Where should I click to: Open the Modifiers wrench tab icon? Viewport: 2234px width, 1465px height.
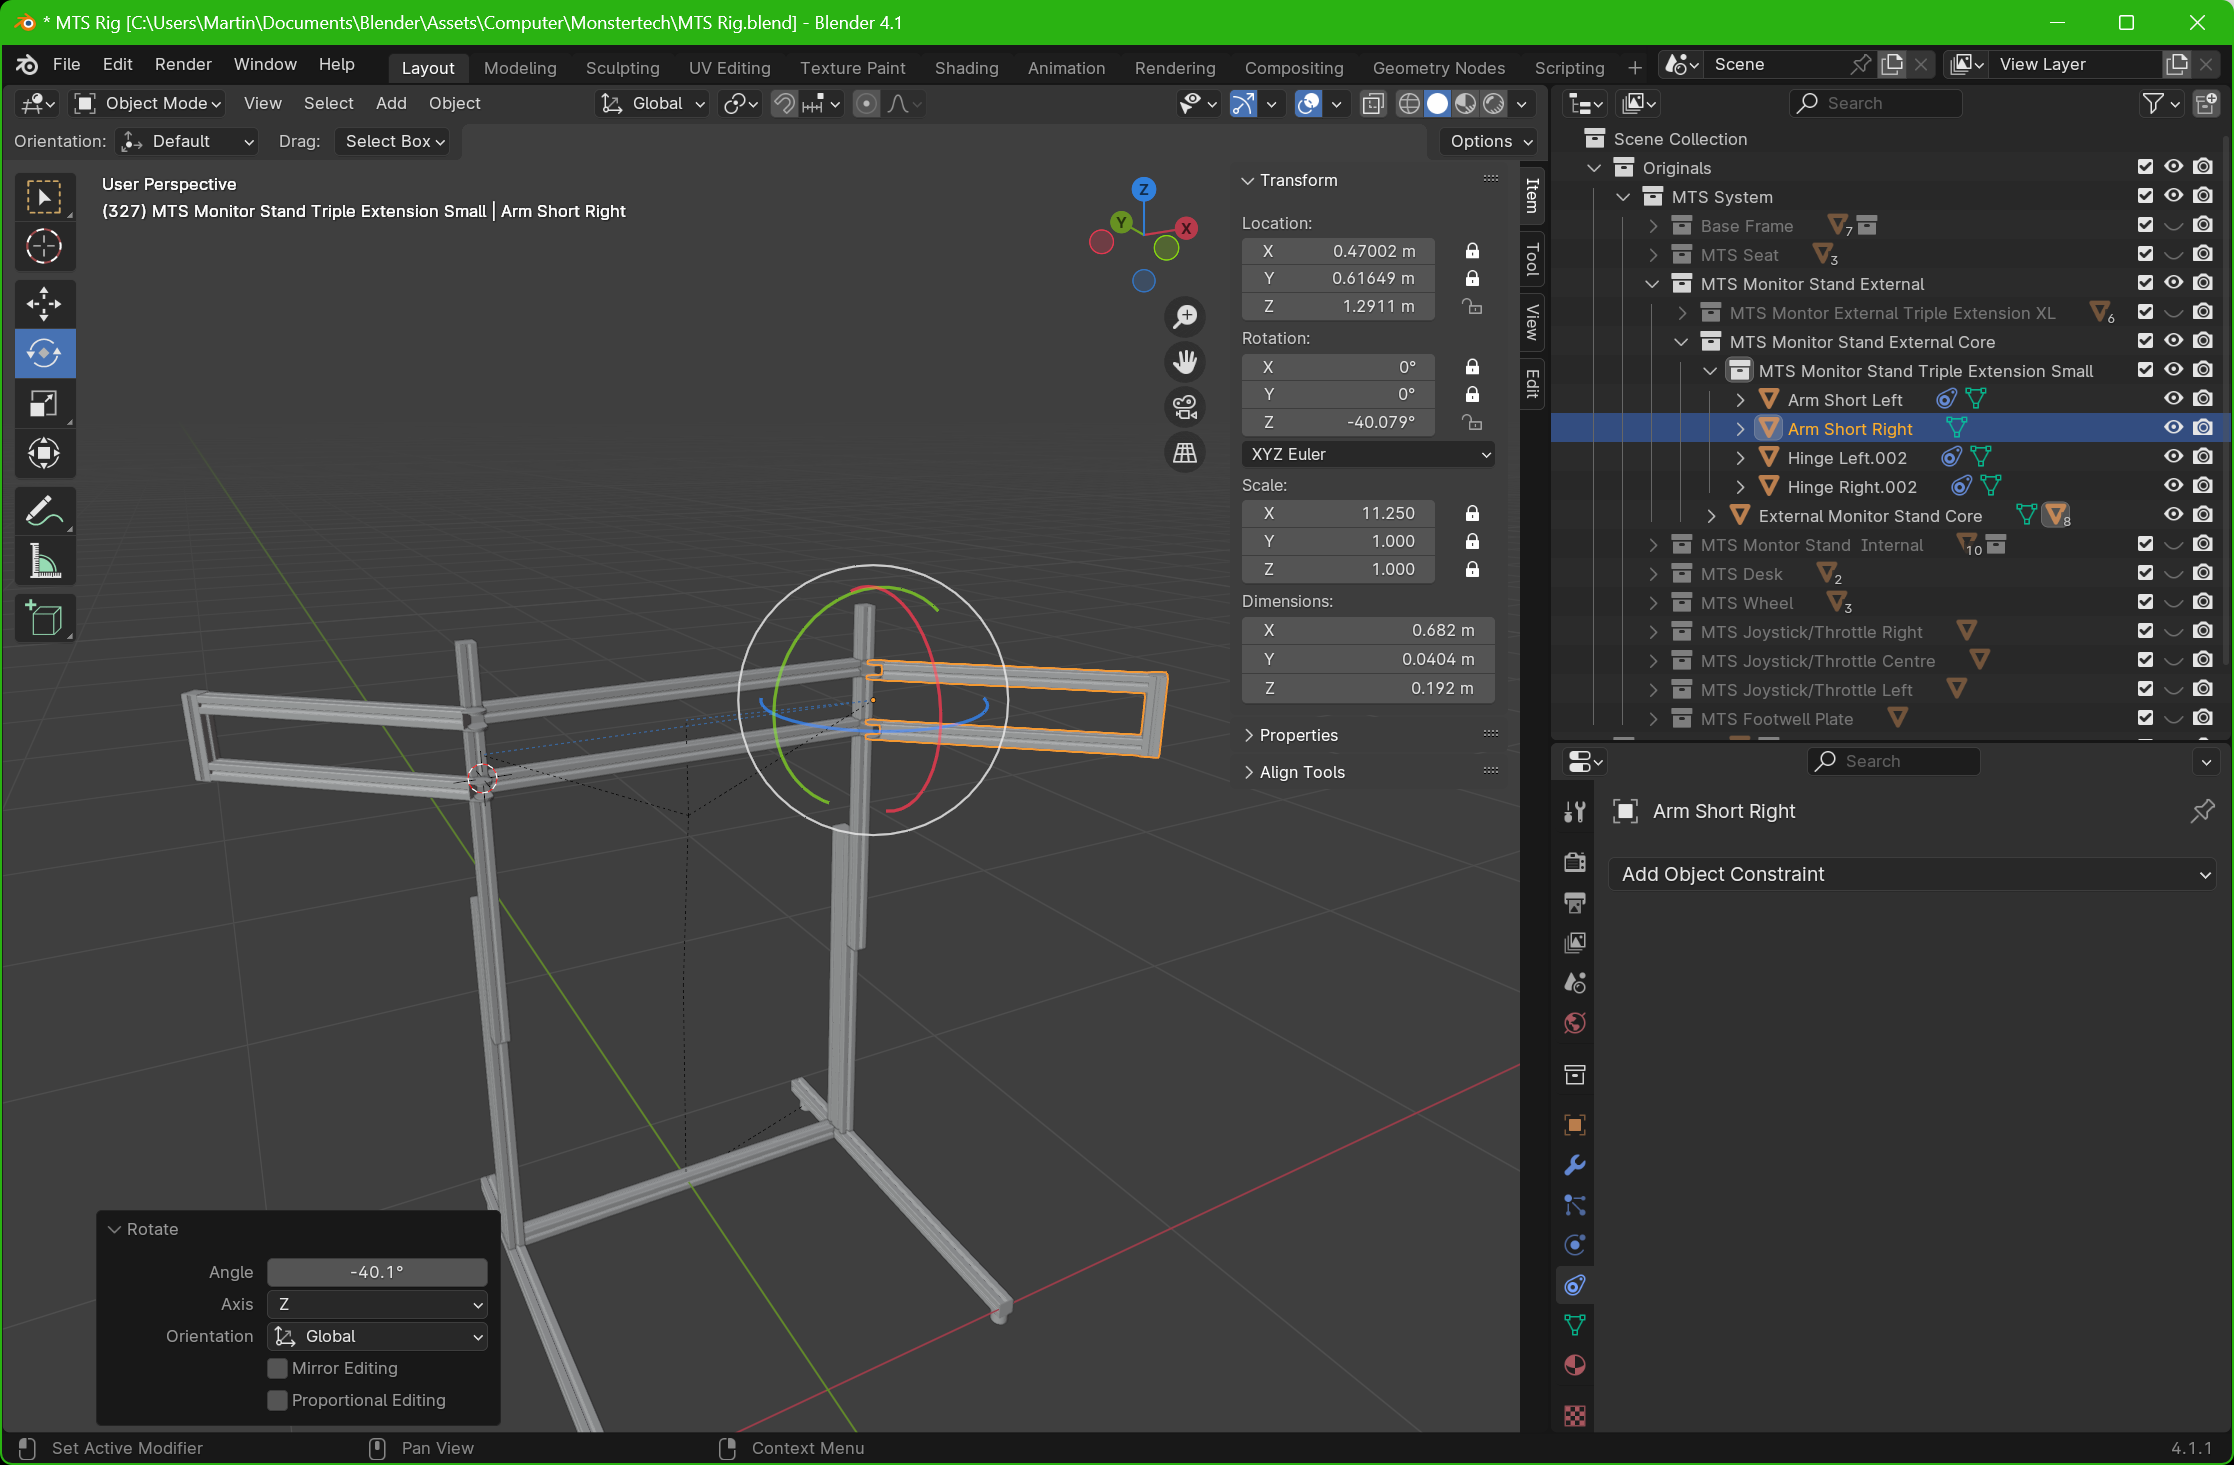tap(1575, 1165)
